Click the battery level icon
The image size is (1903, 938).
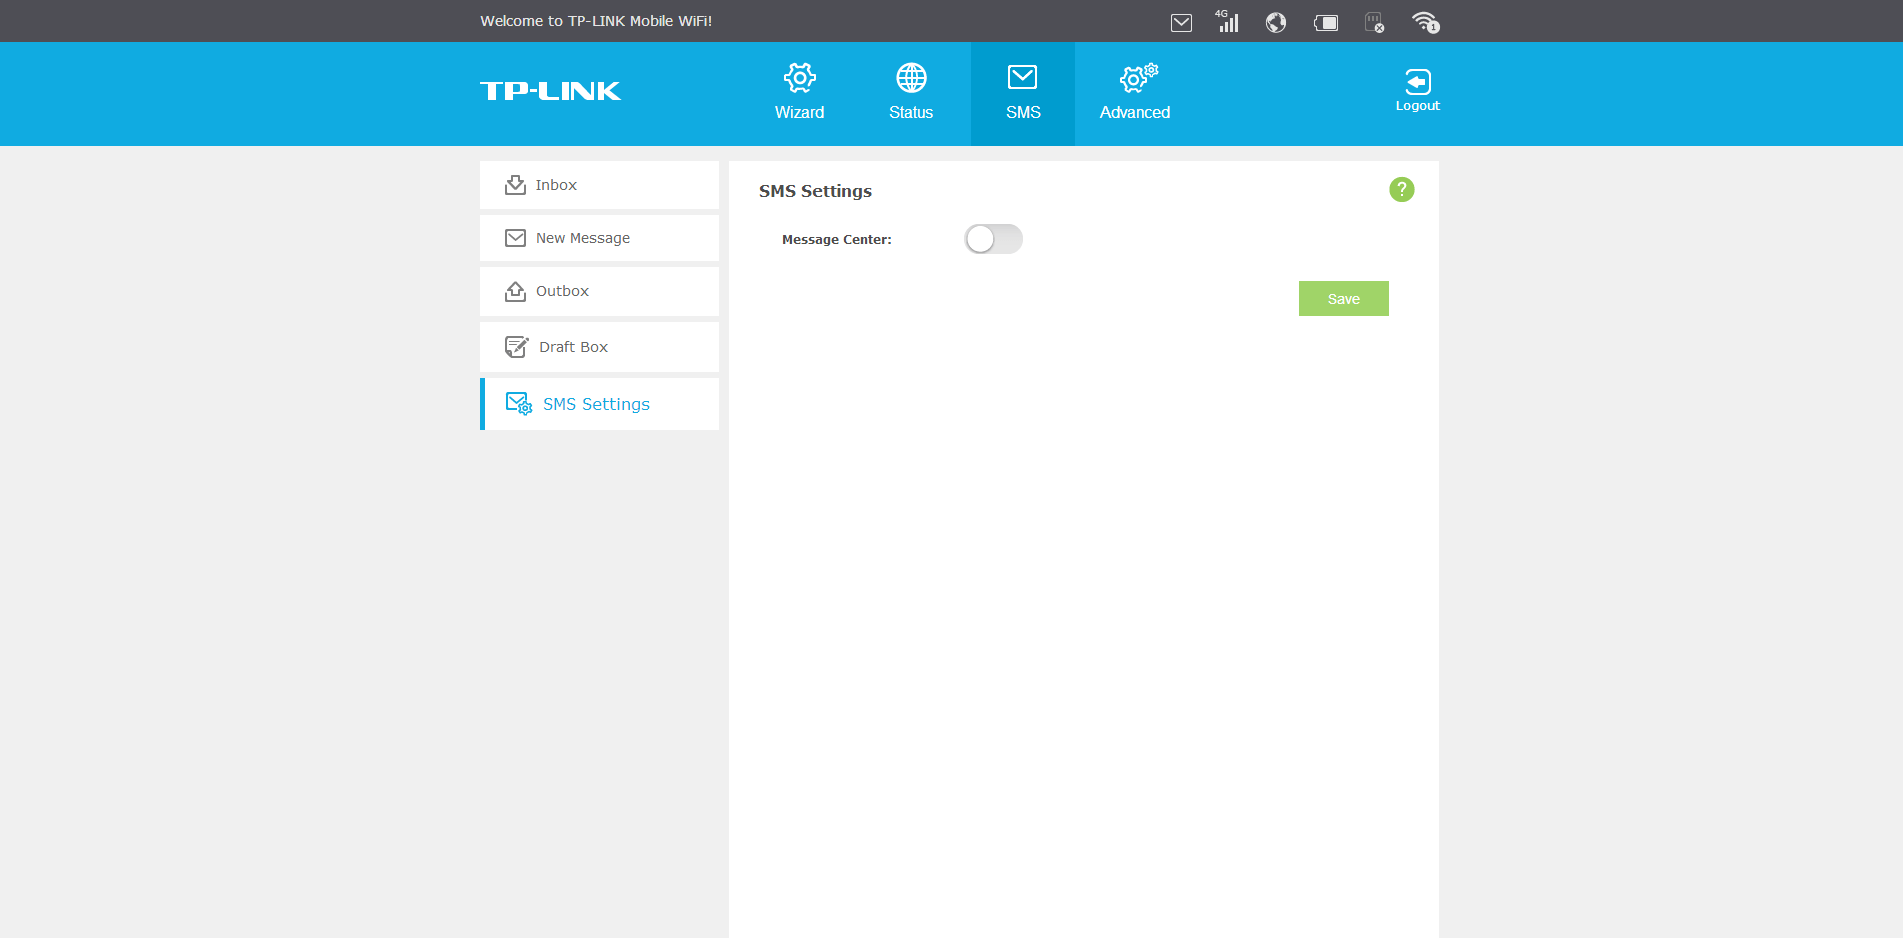point(1326,22)
